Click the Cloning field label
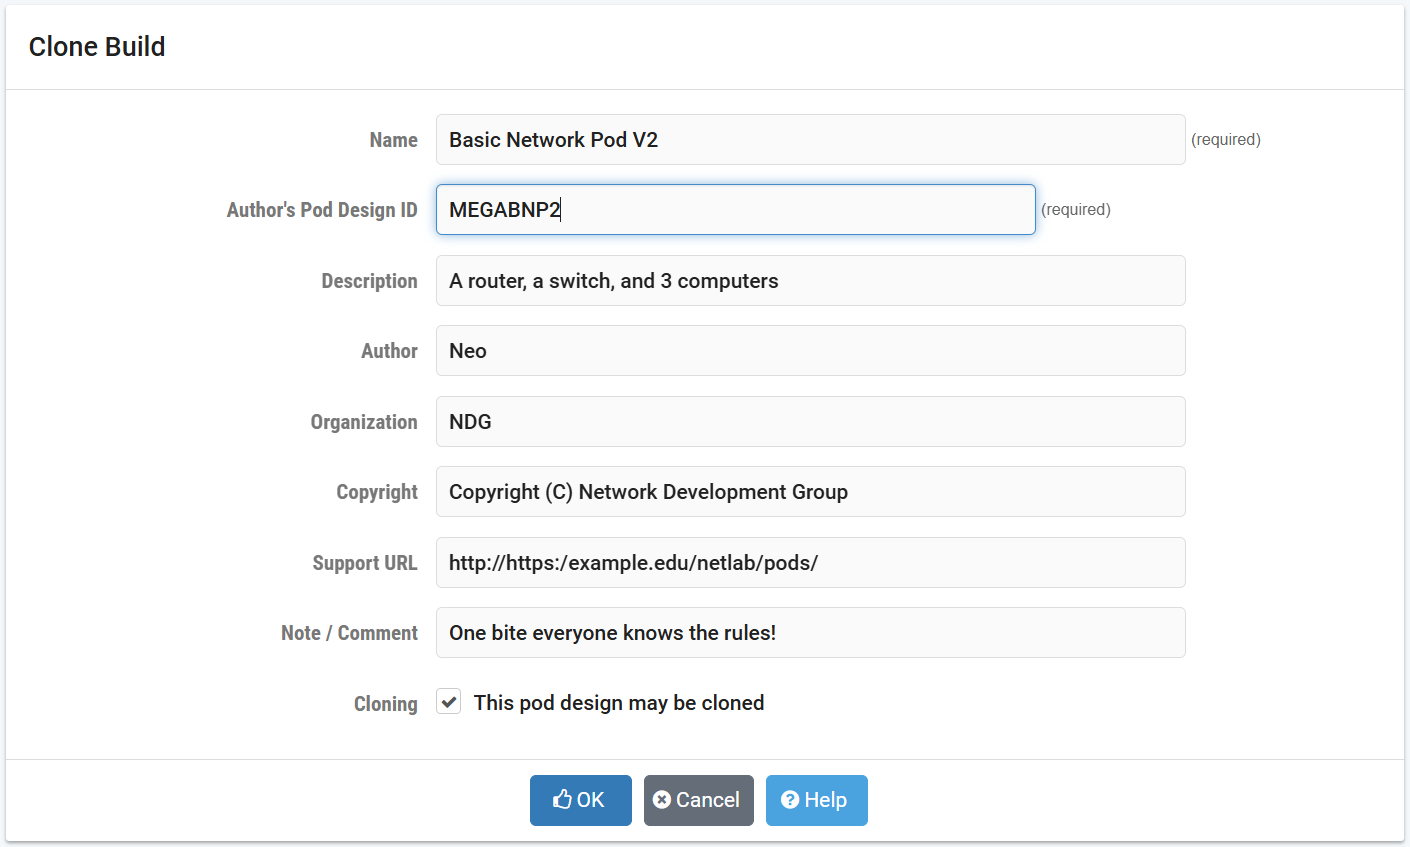This screenshot has height=847, width=1410. (x=385, y=704)
